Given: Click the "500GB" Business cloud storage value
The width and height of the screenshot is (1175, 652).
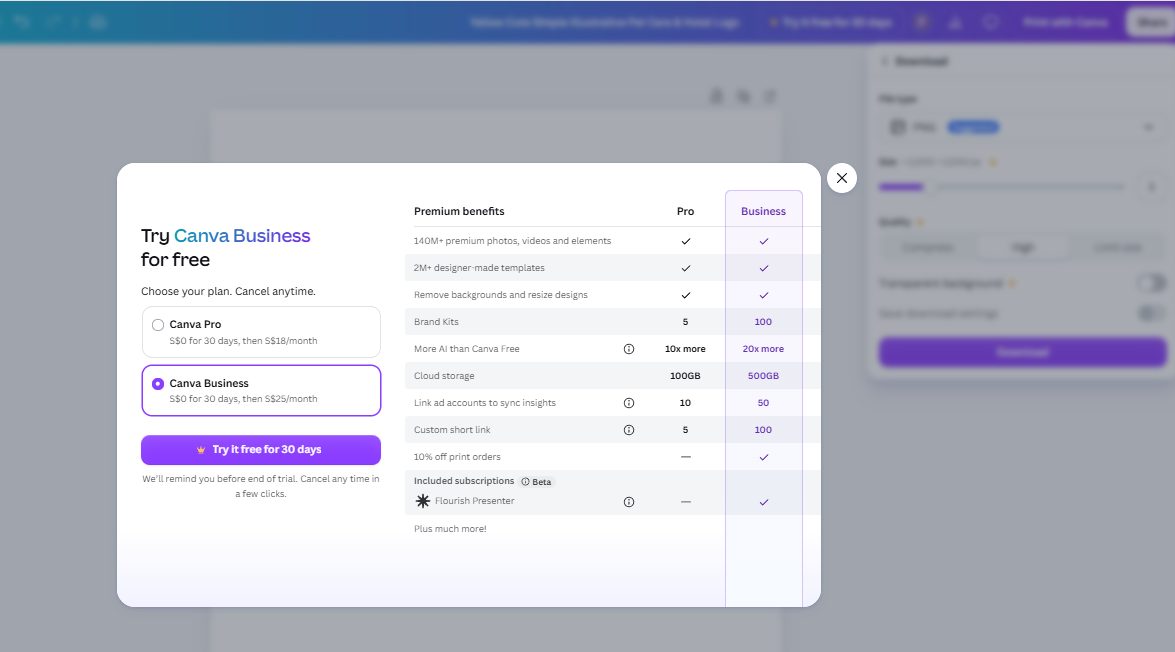Looking at the screenshot, I should (x=763, y=376).
